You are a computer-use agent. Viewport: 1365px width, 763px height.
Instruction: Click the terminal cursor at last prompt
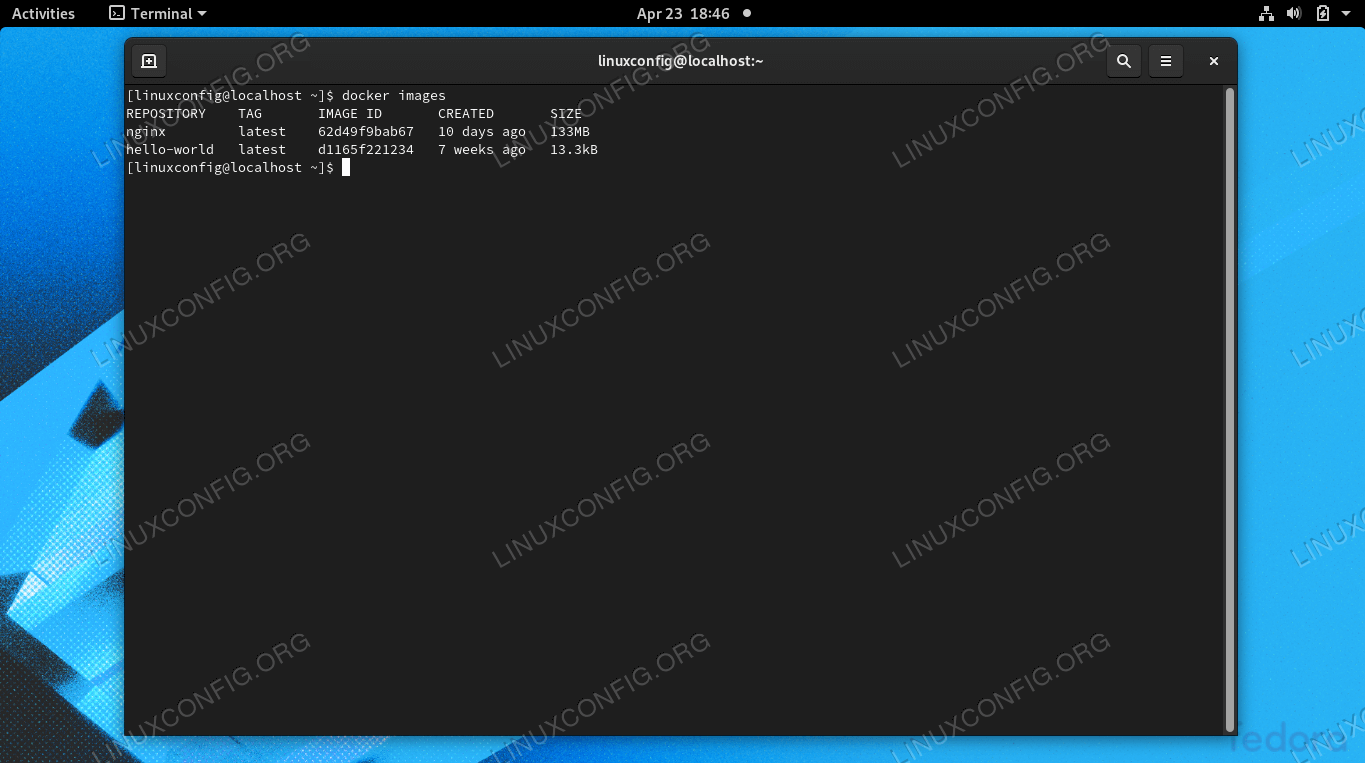[346, 168]
